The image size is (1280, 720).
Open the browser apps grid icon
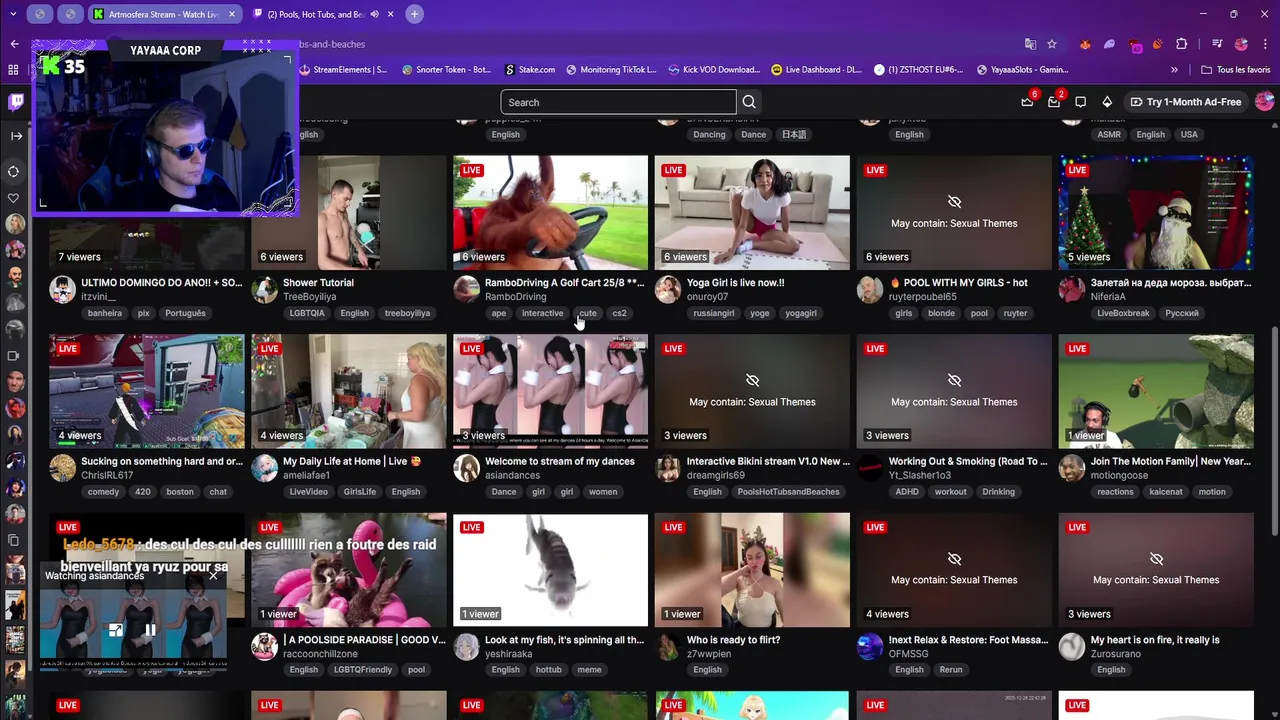13,70
